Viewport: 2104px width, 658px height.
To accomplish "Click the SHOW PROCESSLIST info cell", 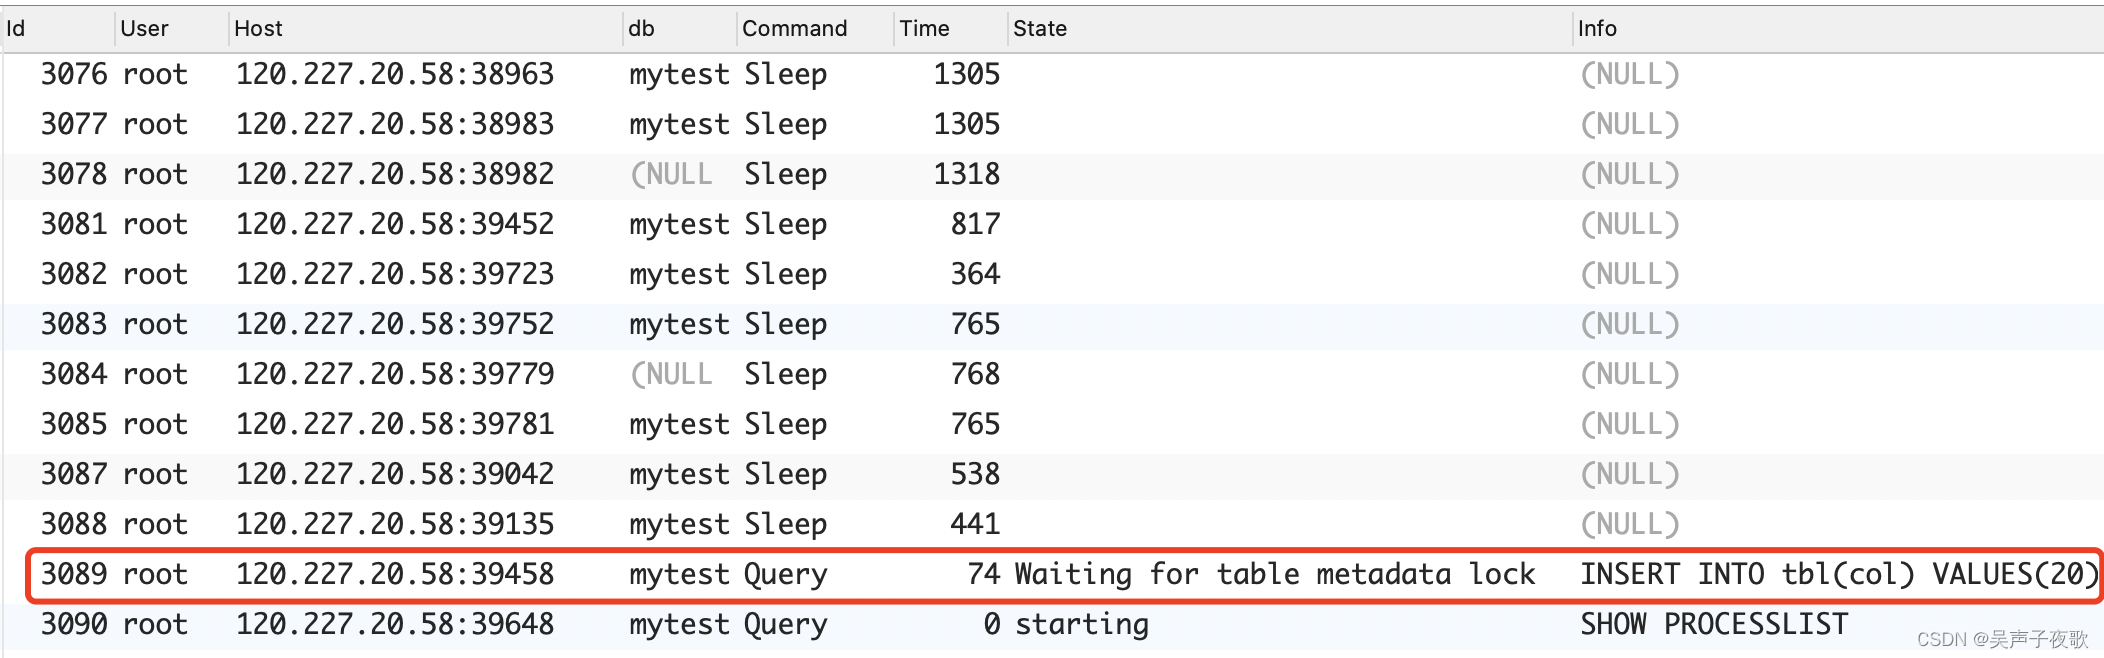I will [1714, 624].
